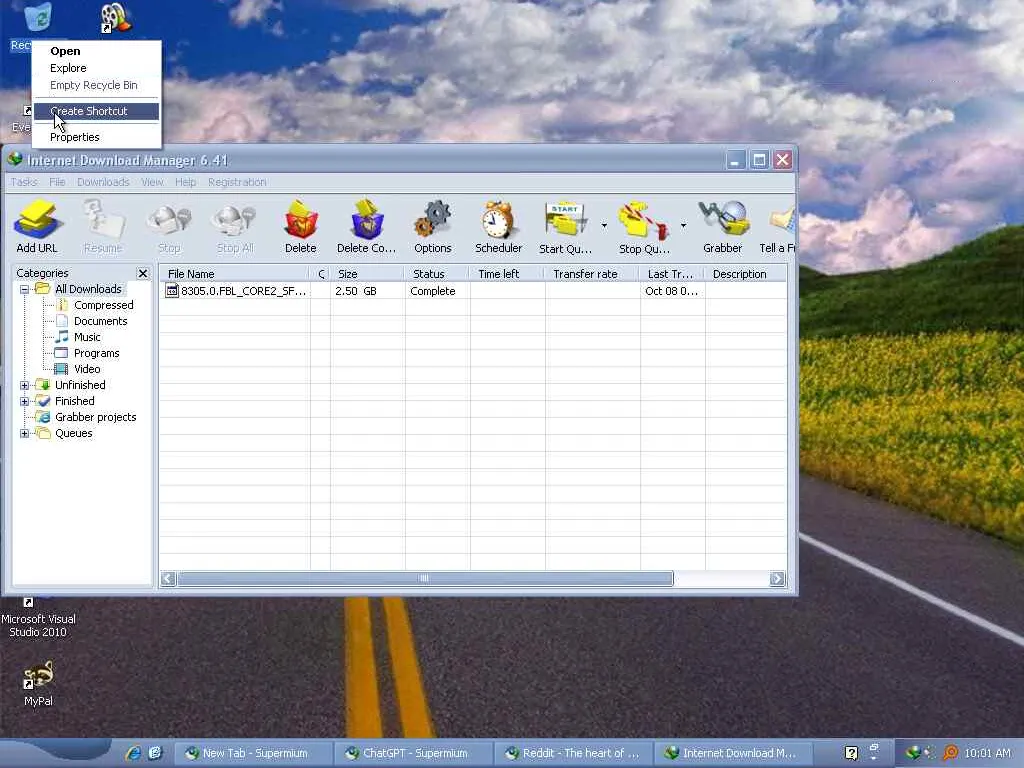Screen dimensions: 1024x768
Task: Sort by Description column header
Action: pos(746,274)
